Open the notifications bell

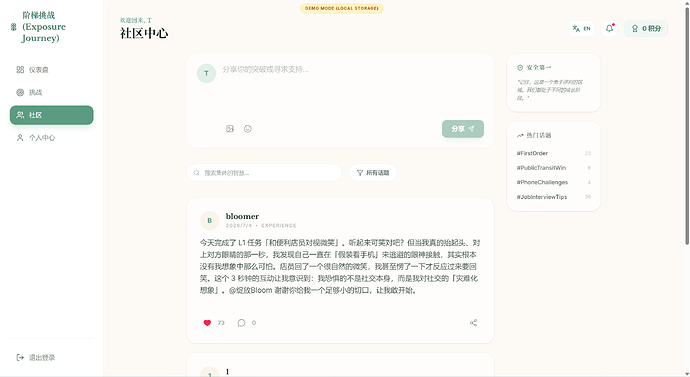click(609, 29)
